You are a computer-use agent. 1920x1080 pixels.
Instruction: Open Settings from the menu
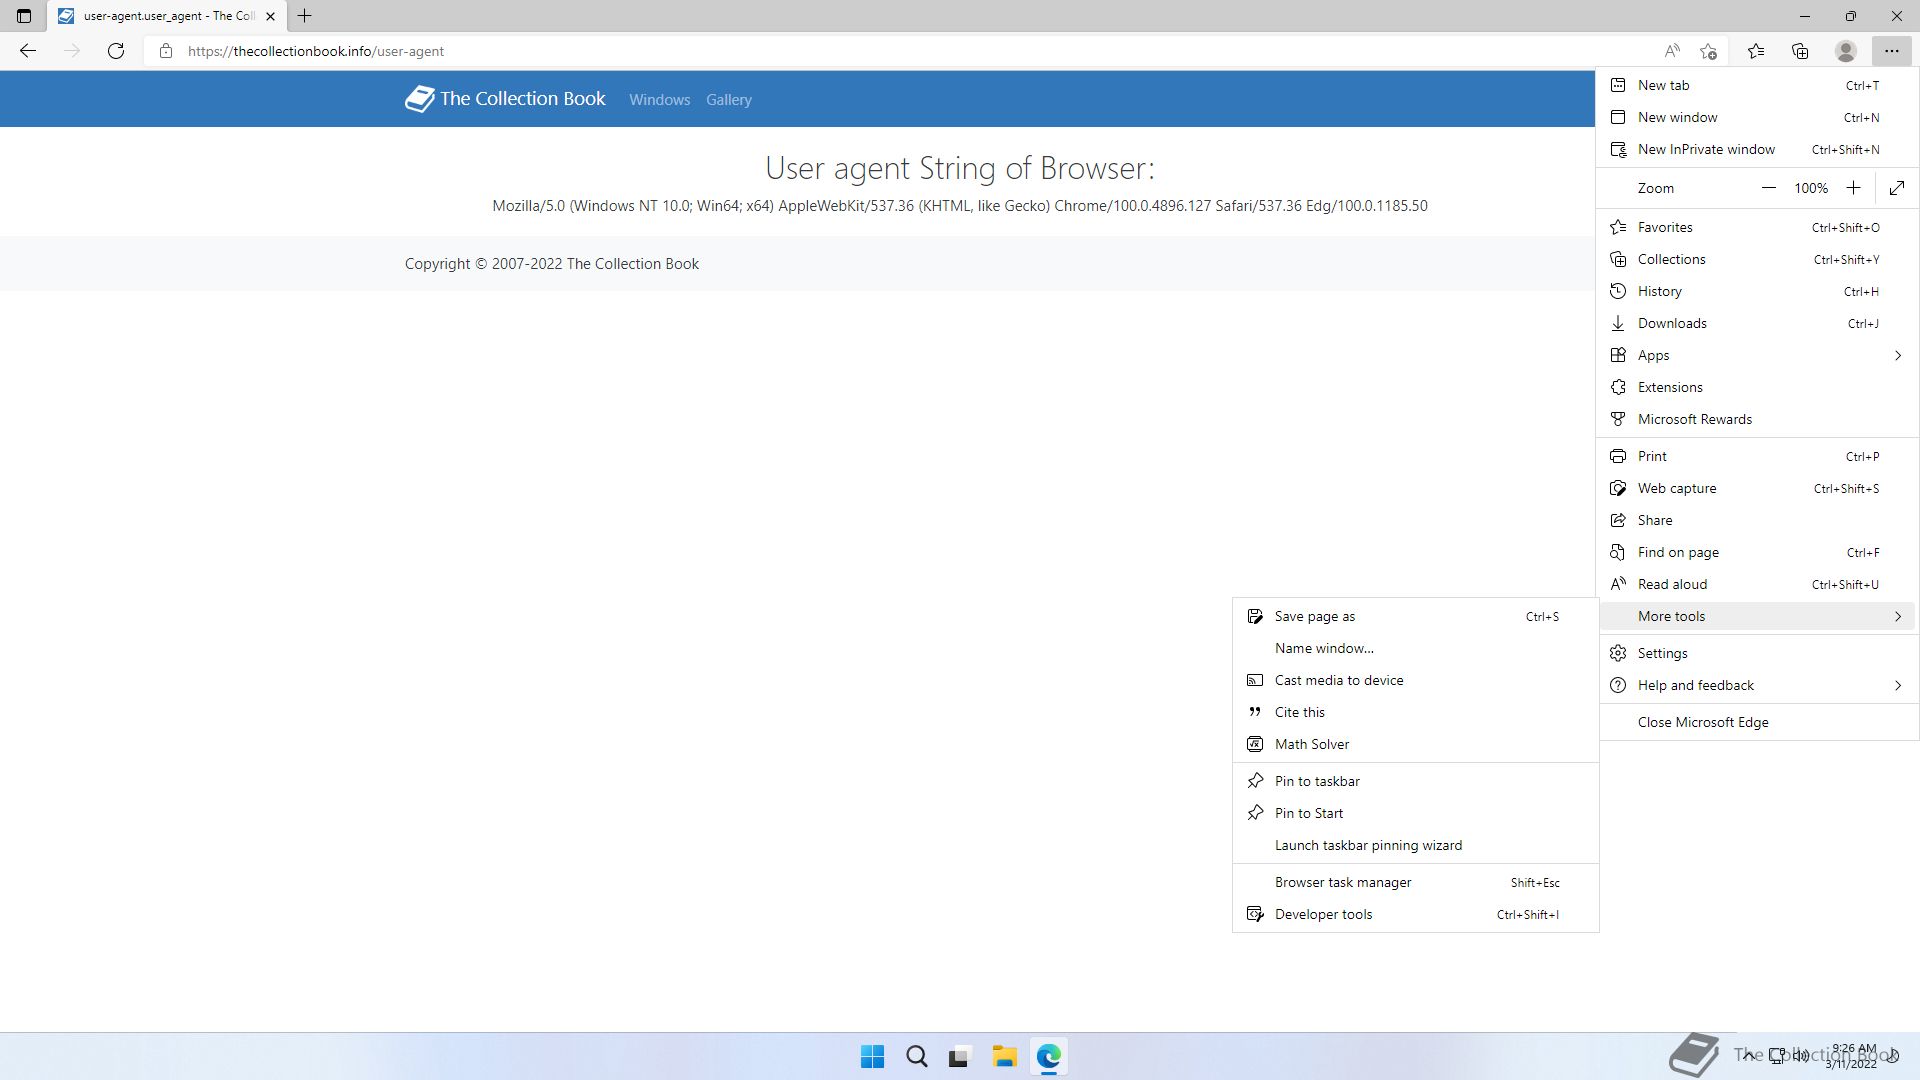click(1757, 653)
